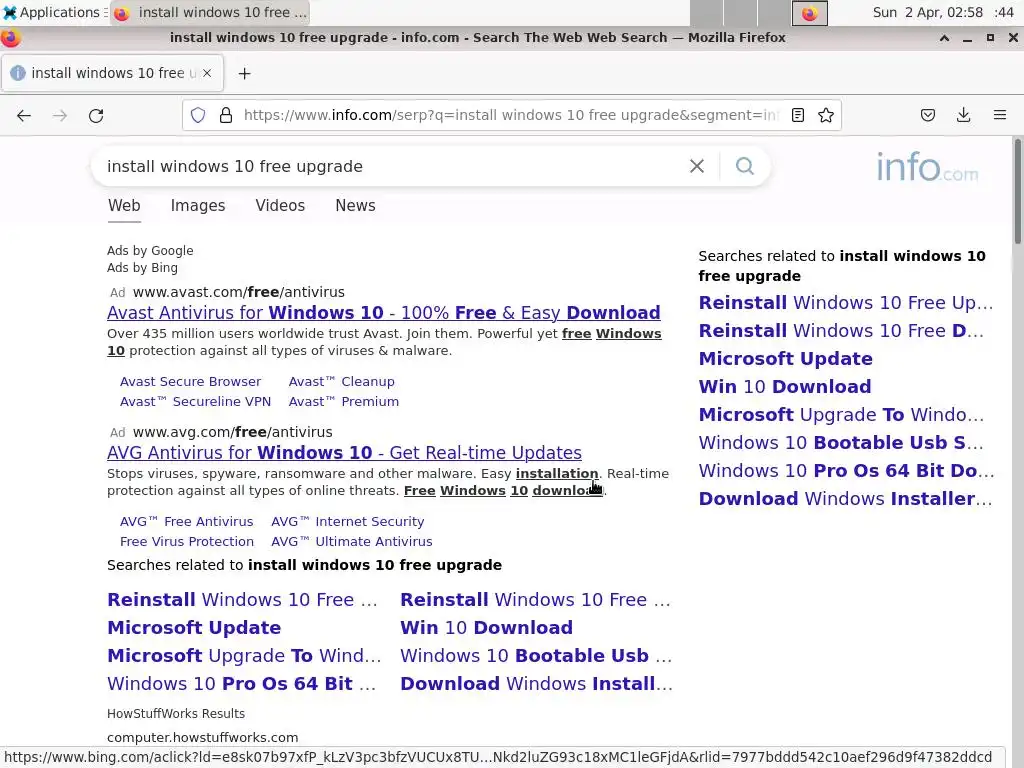Bookmark this page with star icon
The height and width of the screenshot is (768, 1024).
click(x=826, y=116)
